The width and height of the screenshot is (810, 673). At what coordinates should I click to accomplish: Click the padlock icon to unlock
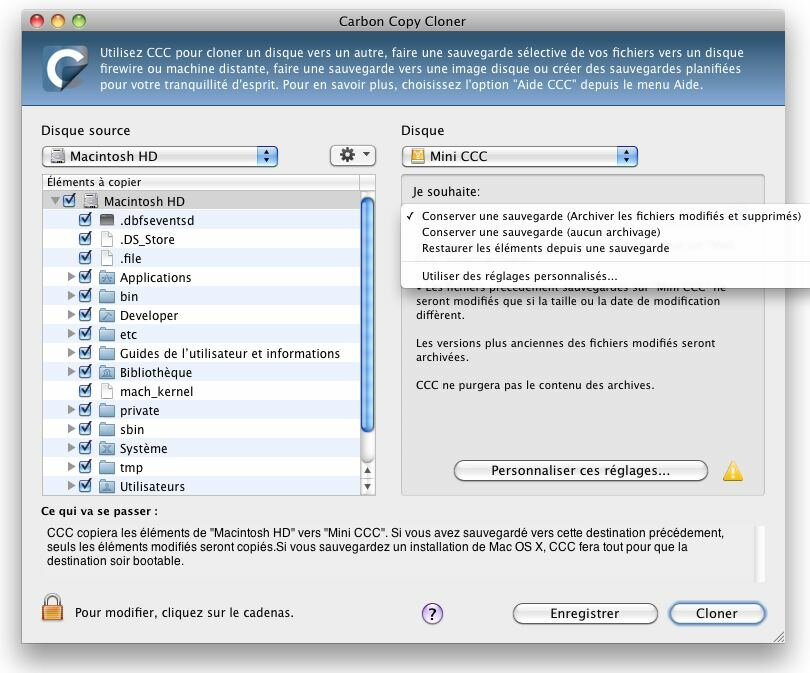pyautogui.click(x=52, y=607)
